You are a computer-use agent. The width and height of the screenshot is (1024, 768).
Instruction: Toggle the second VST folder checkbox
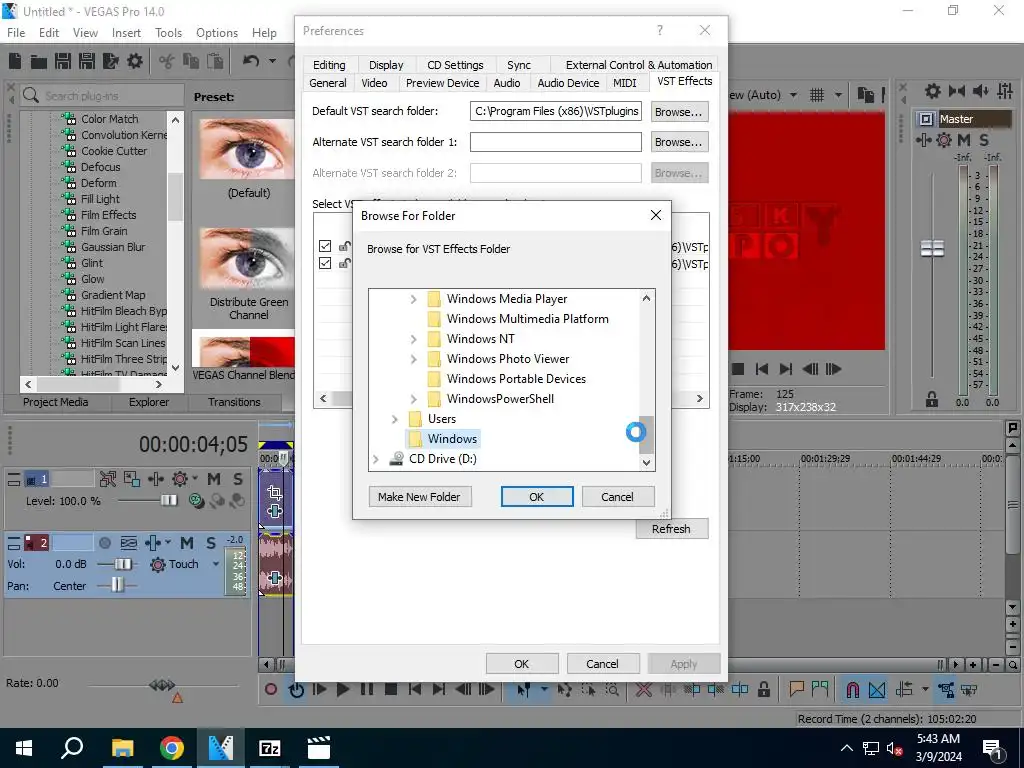point(325,263)
